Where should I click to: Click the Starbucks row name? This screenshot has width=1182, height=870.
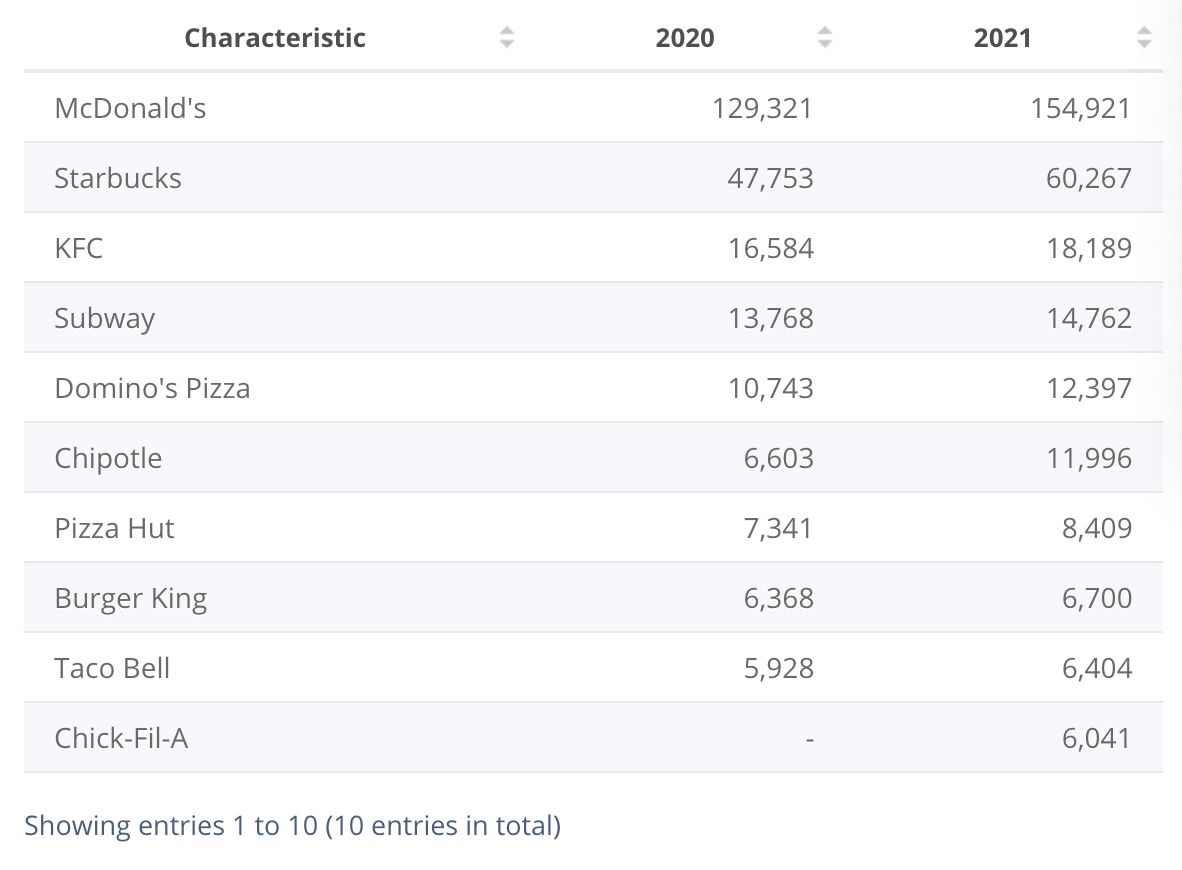(118, 178)
